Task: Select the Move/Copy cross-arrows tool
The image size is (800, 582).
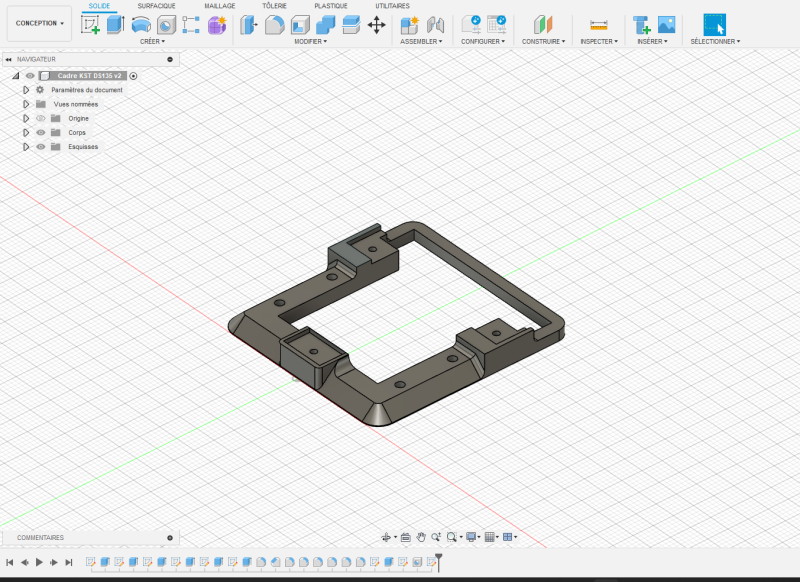Action: (x=377, y=24)
